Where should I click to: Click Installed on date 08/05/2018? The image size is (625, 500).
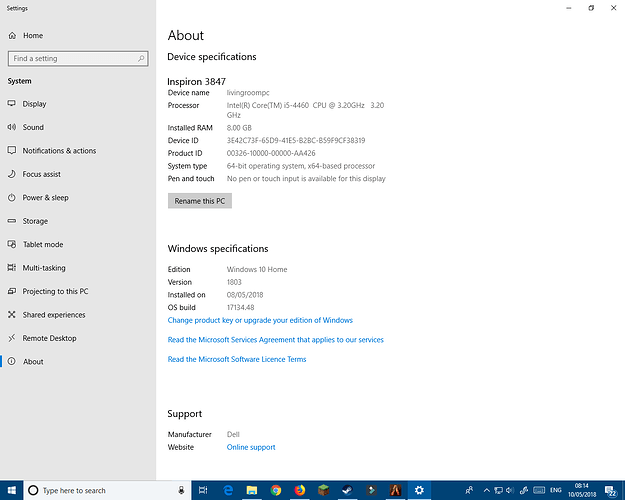[245, 295]
